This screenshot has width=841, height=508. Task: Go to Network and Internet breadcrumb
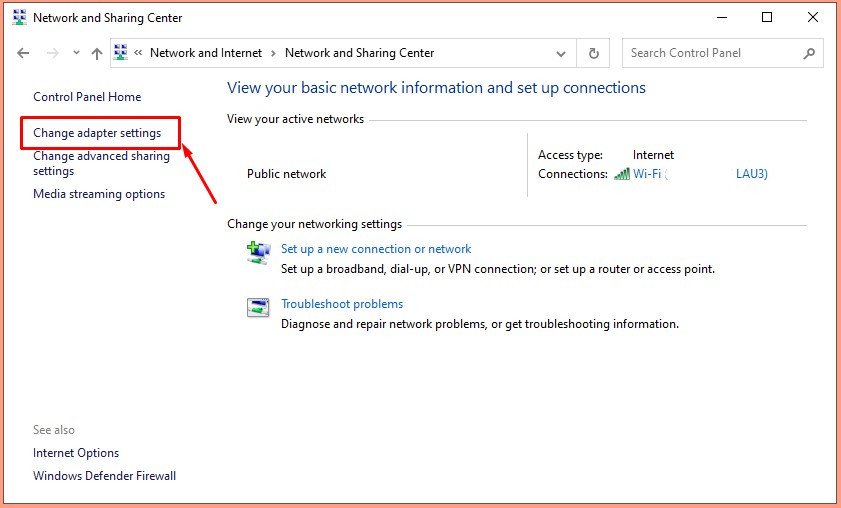[206, 53]
